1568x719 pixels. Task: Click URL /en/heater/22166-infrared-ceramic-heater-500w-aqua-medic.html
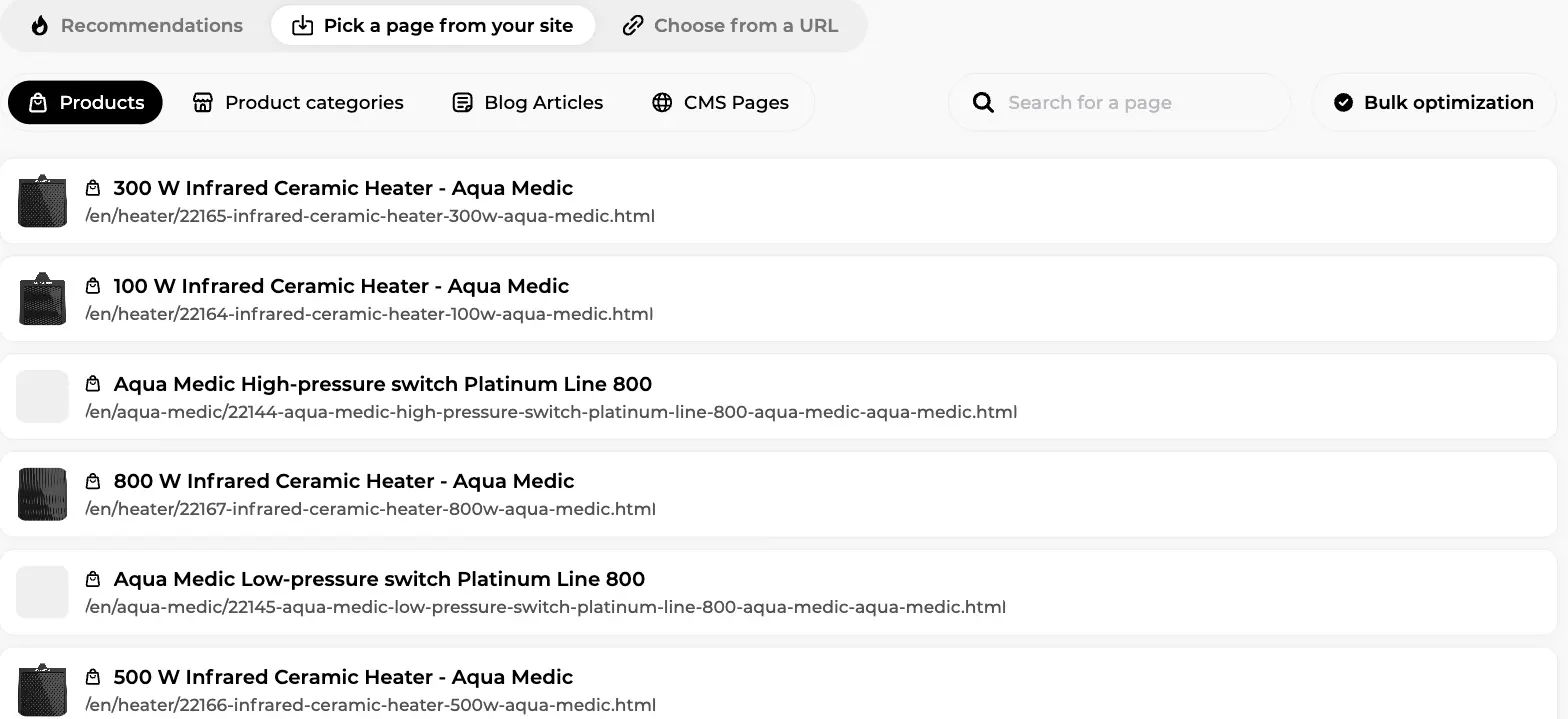(370, 705)
